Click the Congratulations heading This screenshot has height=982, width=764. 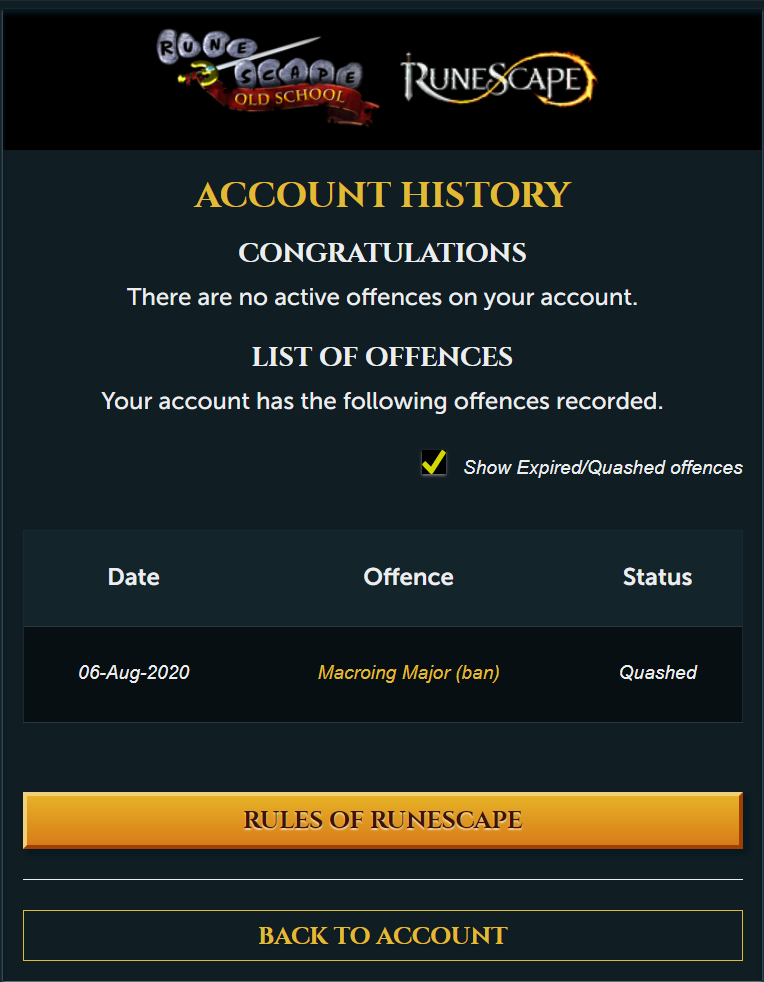382,253
